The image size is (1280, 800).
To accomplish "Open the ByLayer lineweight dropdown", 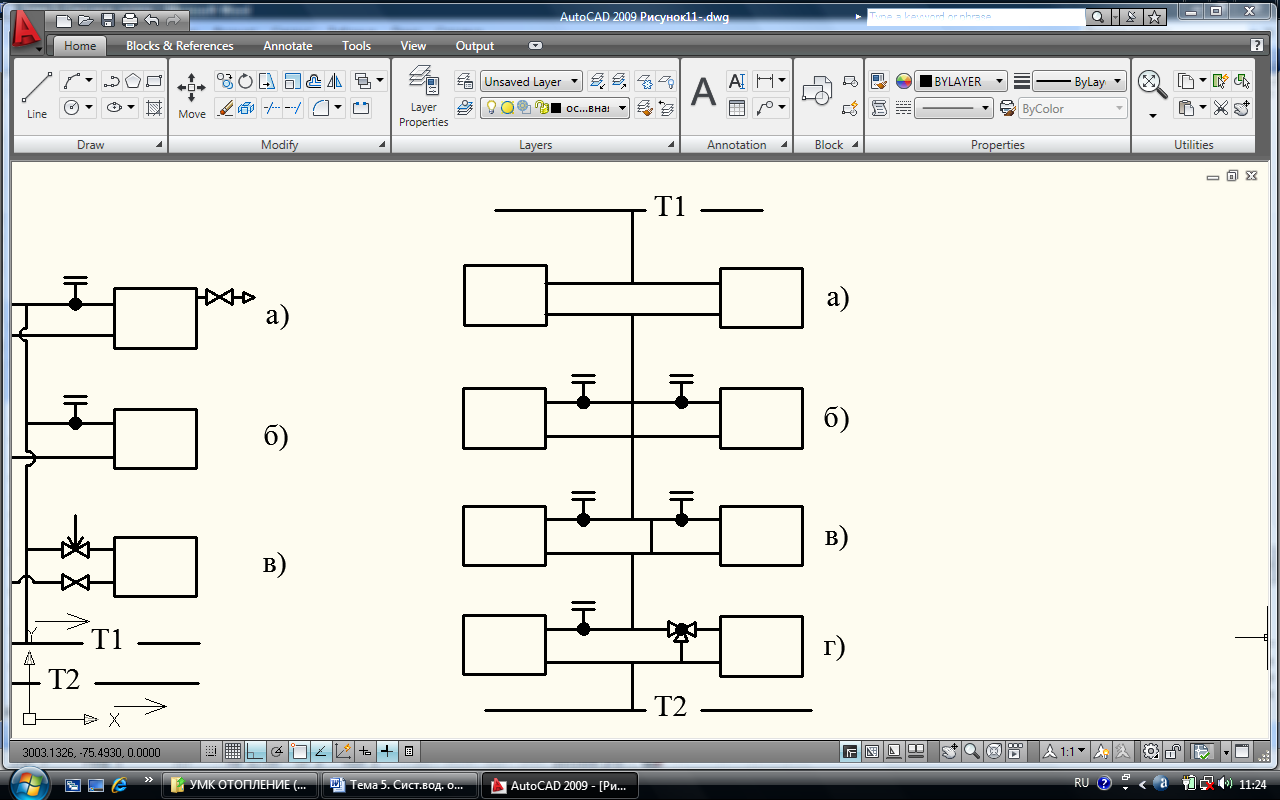I will click(x=1079, y=82).
